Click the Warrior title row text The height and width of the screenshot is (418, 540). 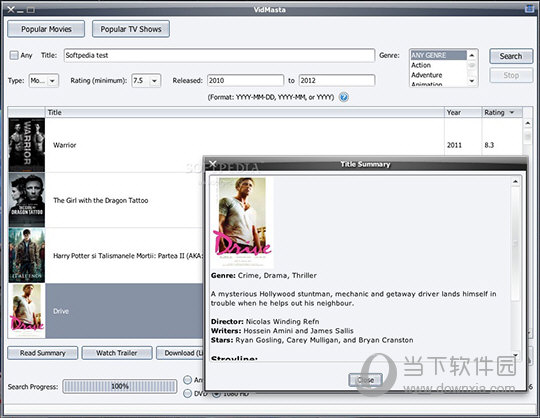[x=65, y=145]
